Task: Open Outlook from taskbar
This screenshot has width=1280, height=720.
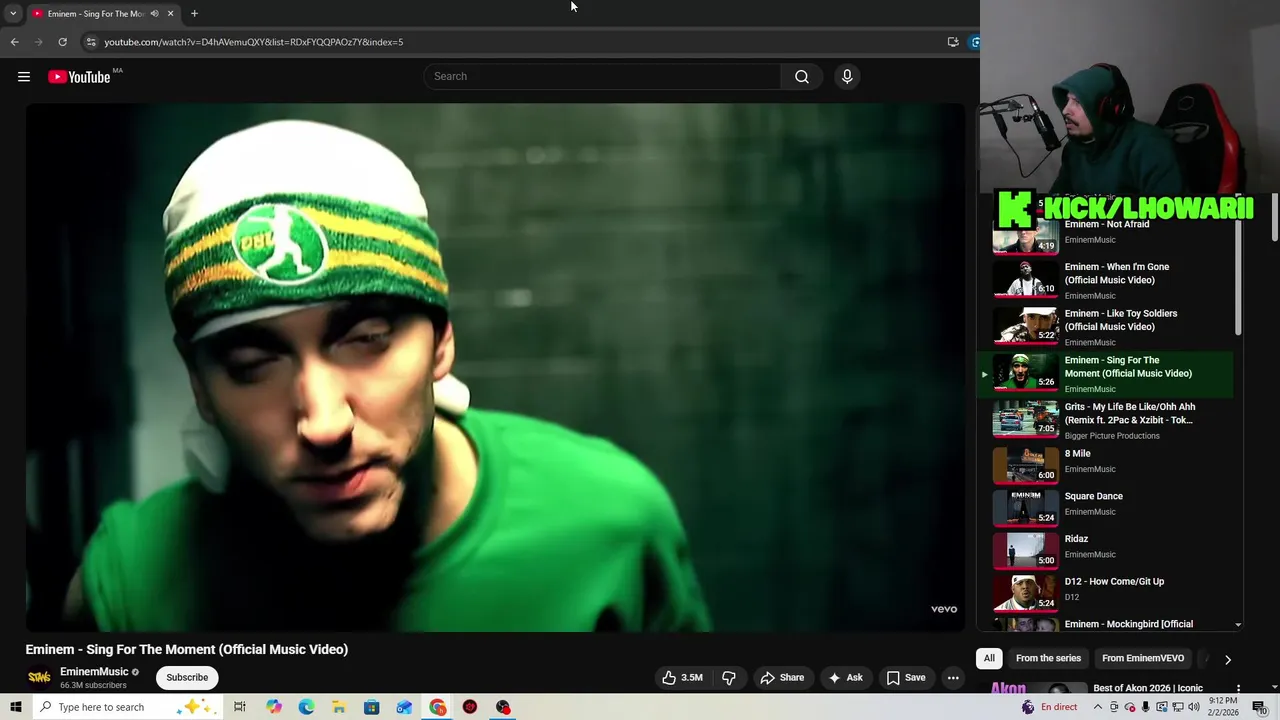Action: click(x=404, y=707)
